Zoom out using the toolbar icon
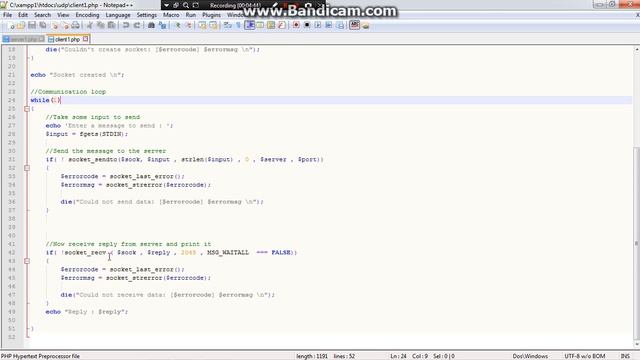 click(188, 25)
